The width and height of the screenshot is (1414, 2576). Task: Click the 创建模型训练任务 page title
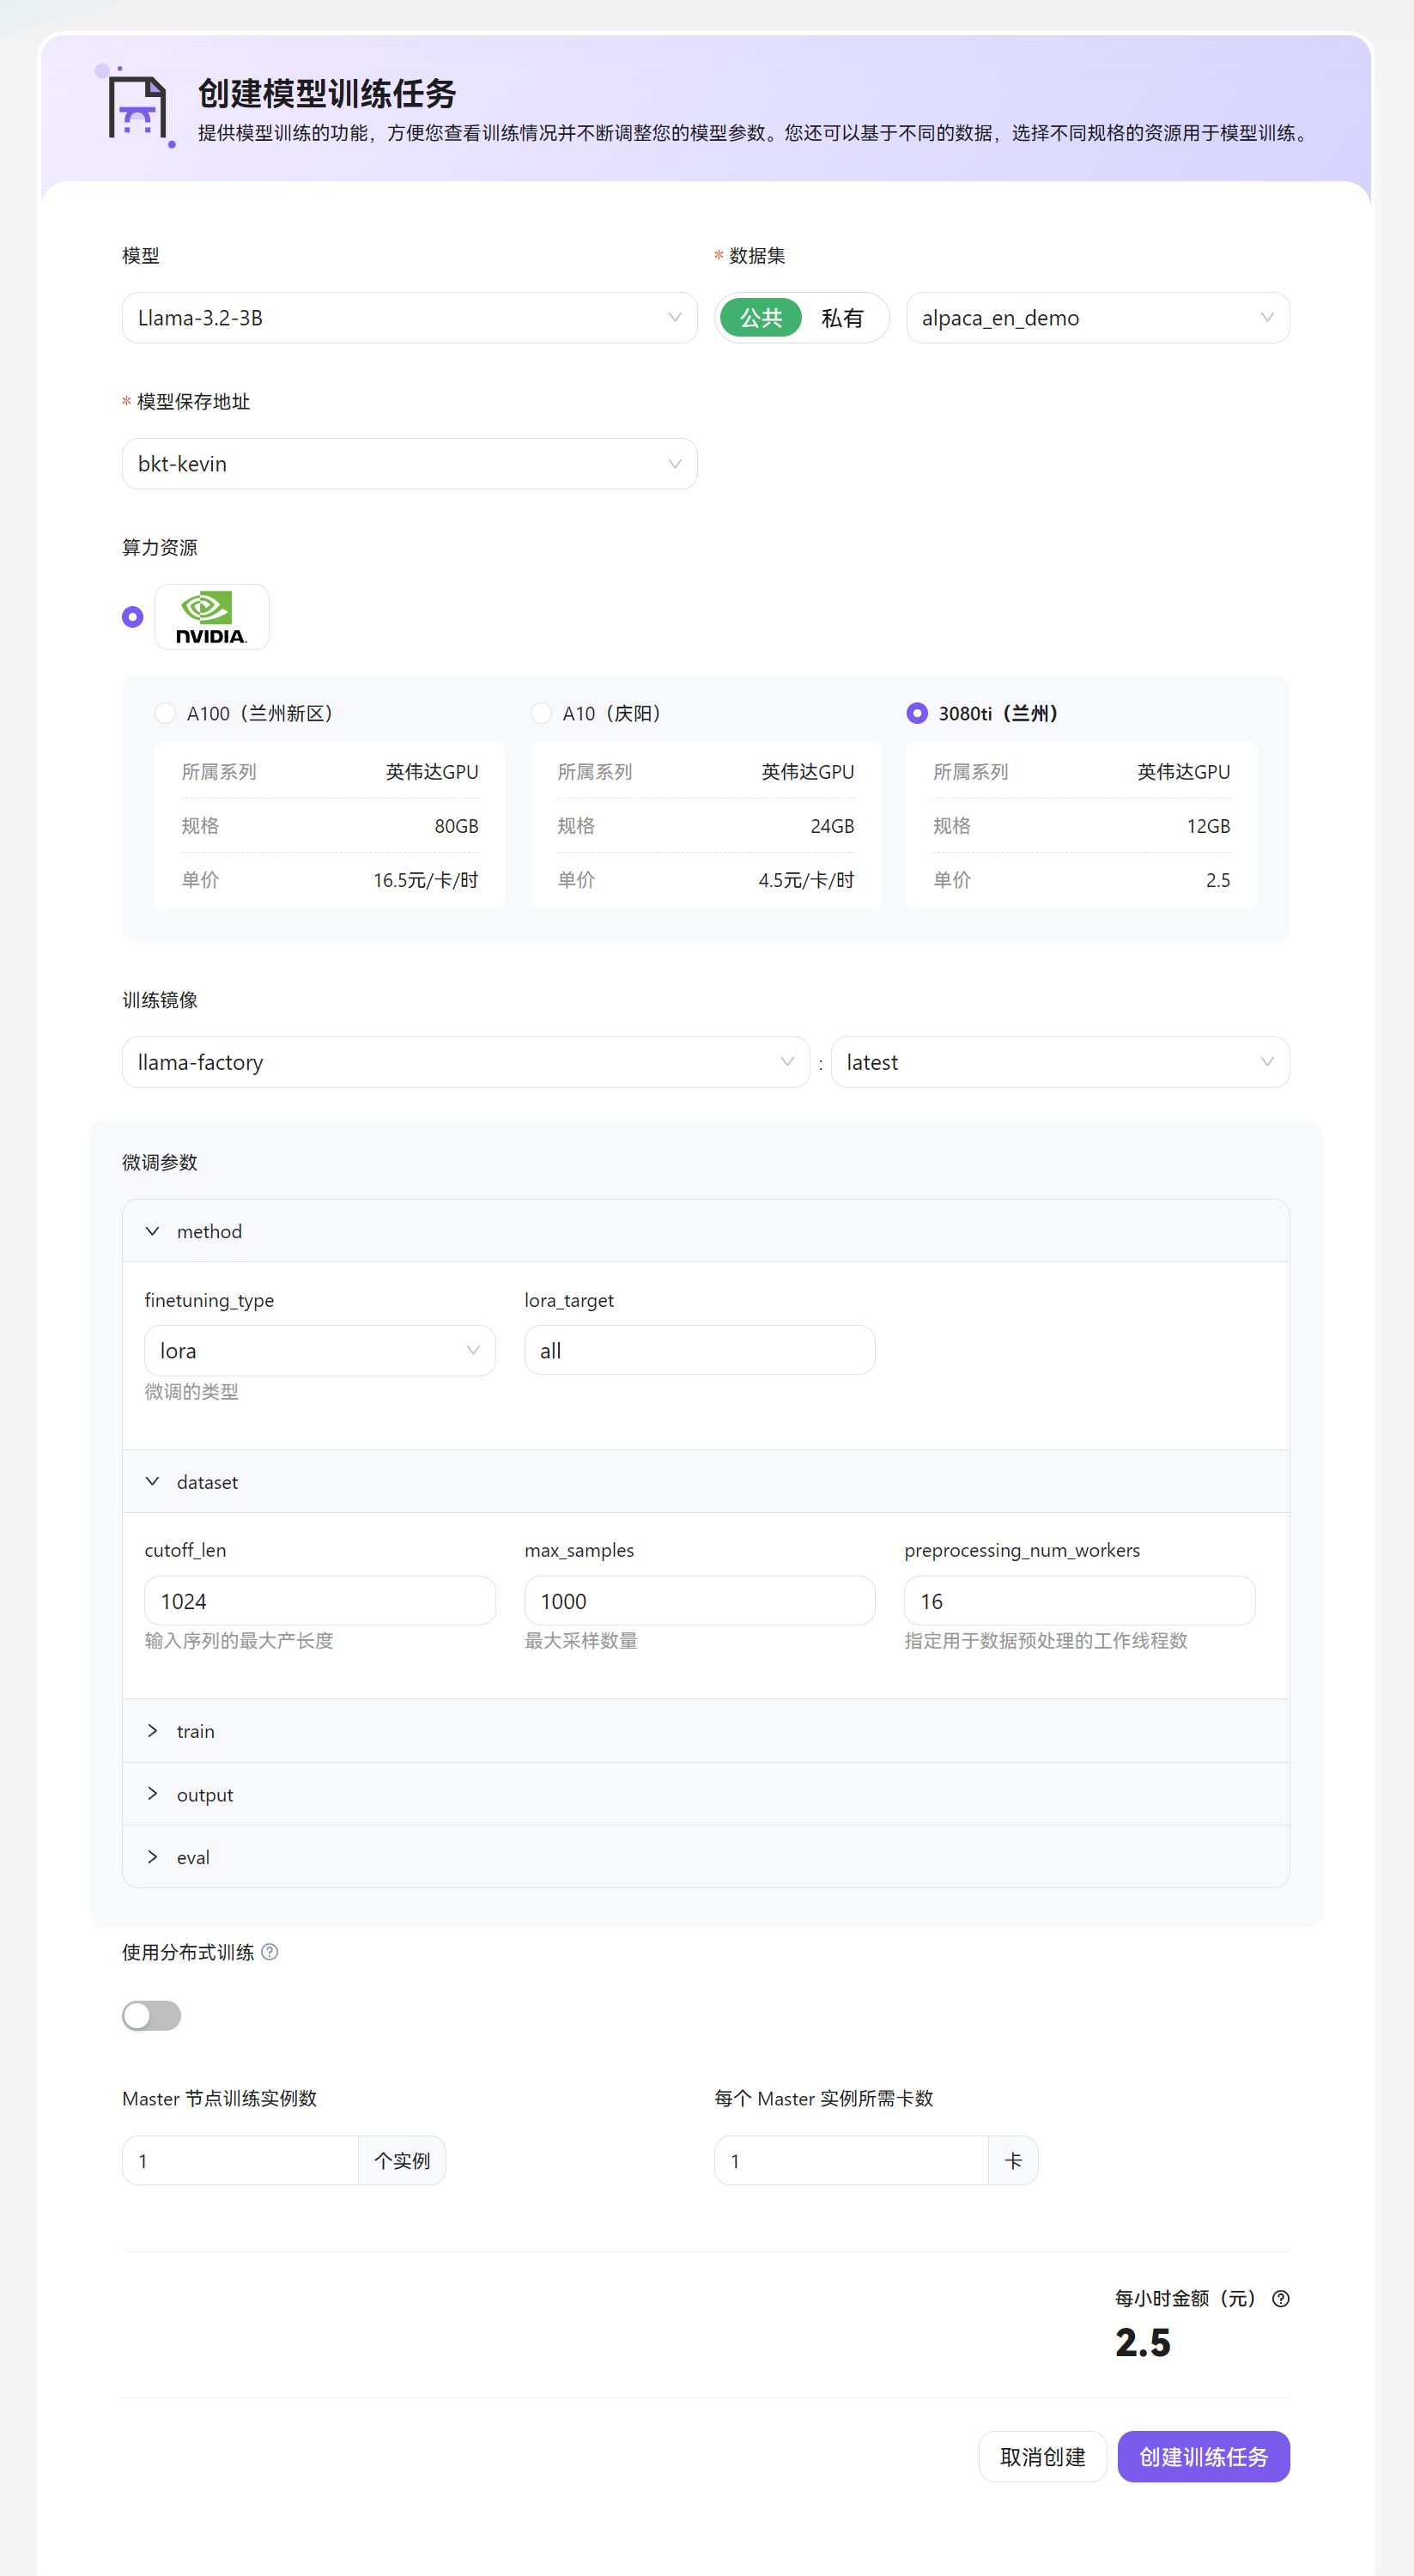(x=327, y=93)
